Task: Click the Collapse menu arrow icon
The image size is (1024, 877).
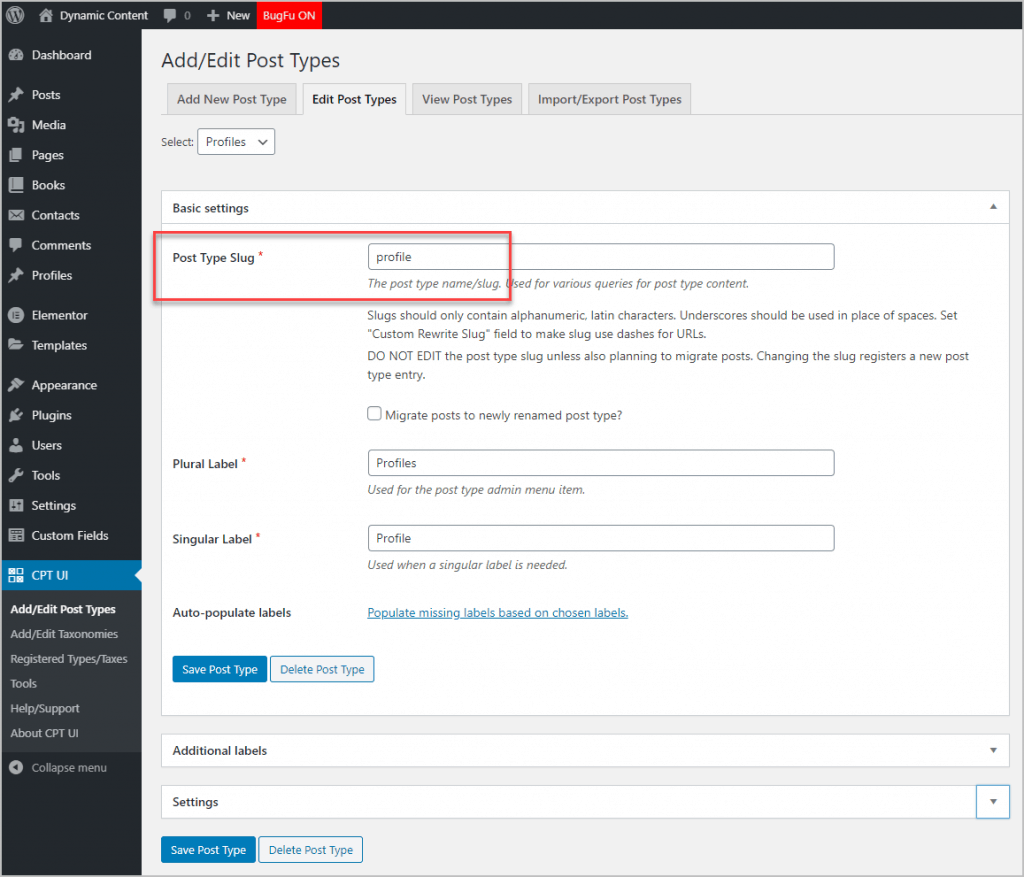Action: 16,767
